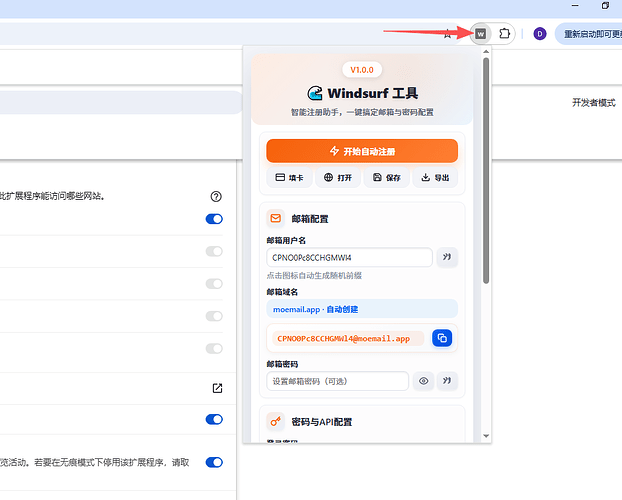622x500 pixels.
Task: Click the Windsurf logo in popup header
Action: click(315, 93)
